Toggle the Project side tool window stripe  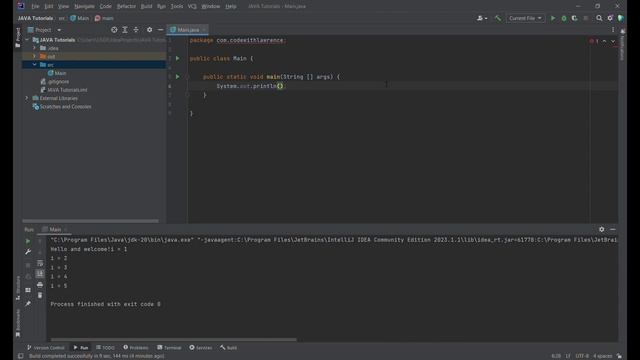coord(18,37)
